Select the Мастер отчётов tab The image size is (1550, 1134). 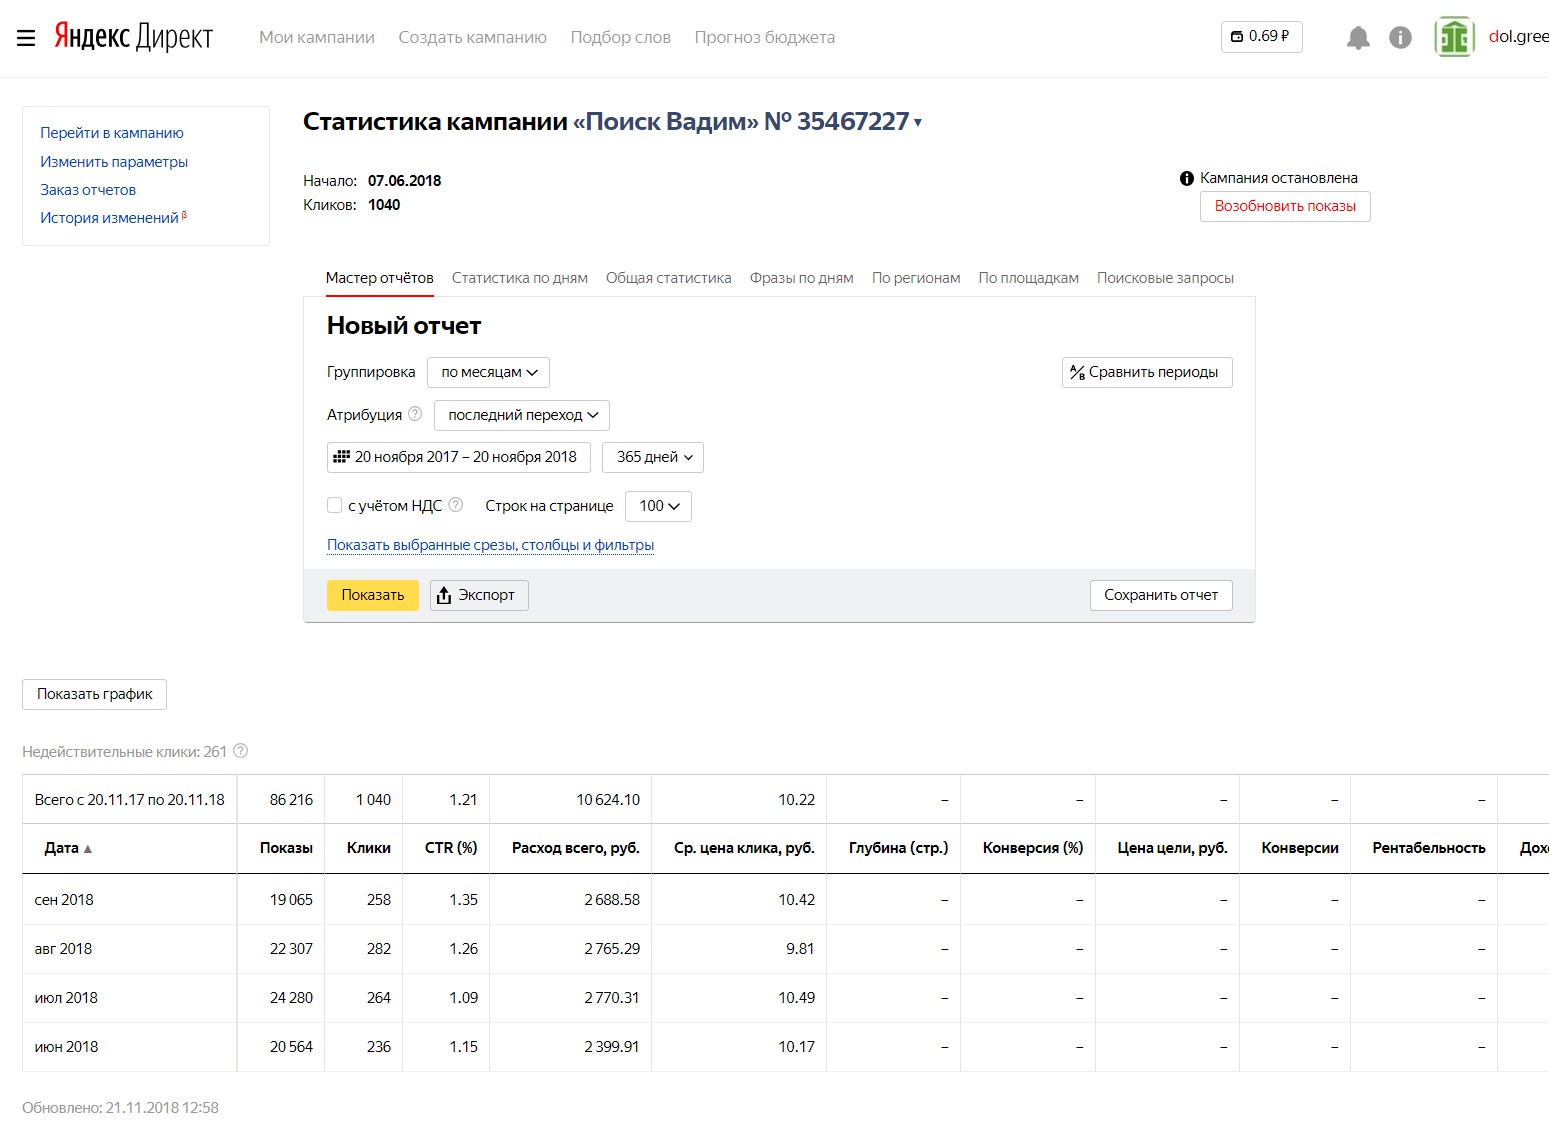click(x=380, y=278)
